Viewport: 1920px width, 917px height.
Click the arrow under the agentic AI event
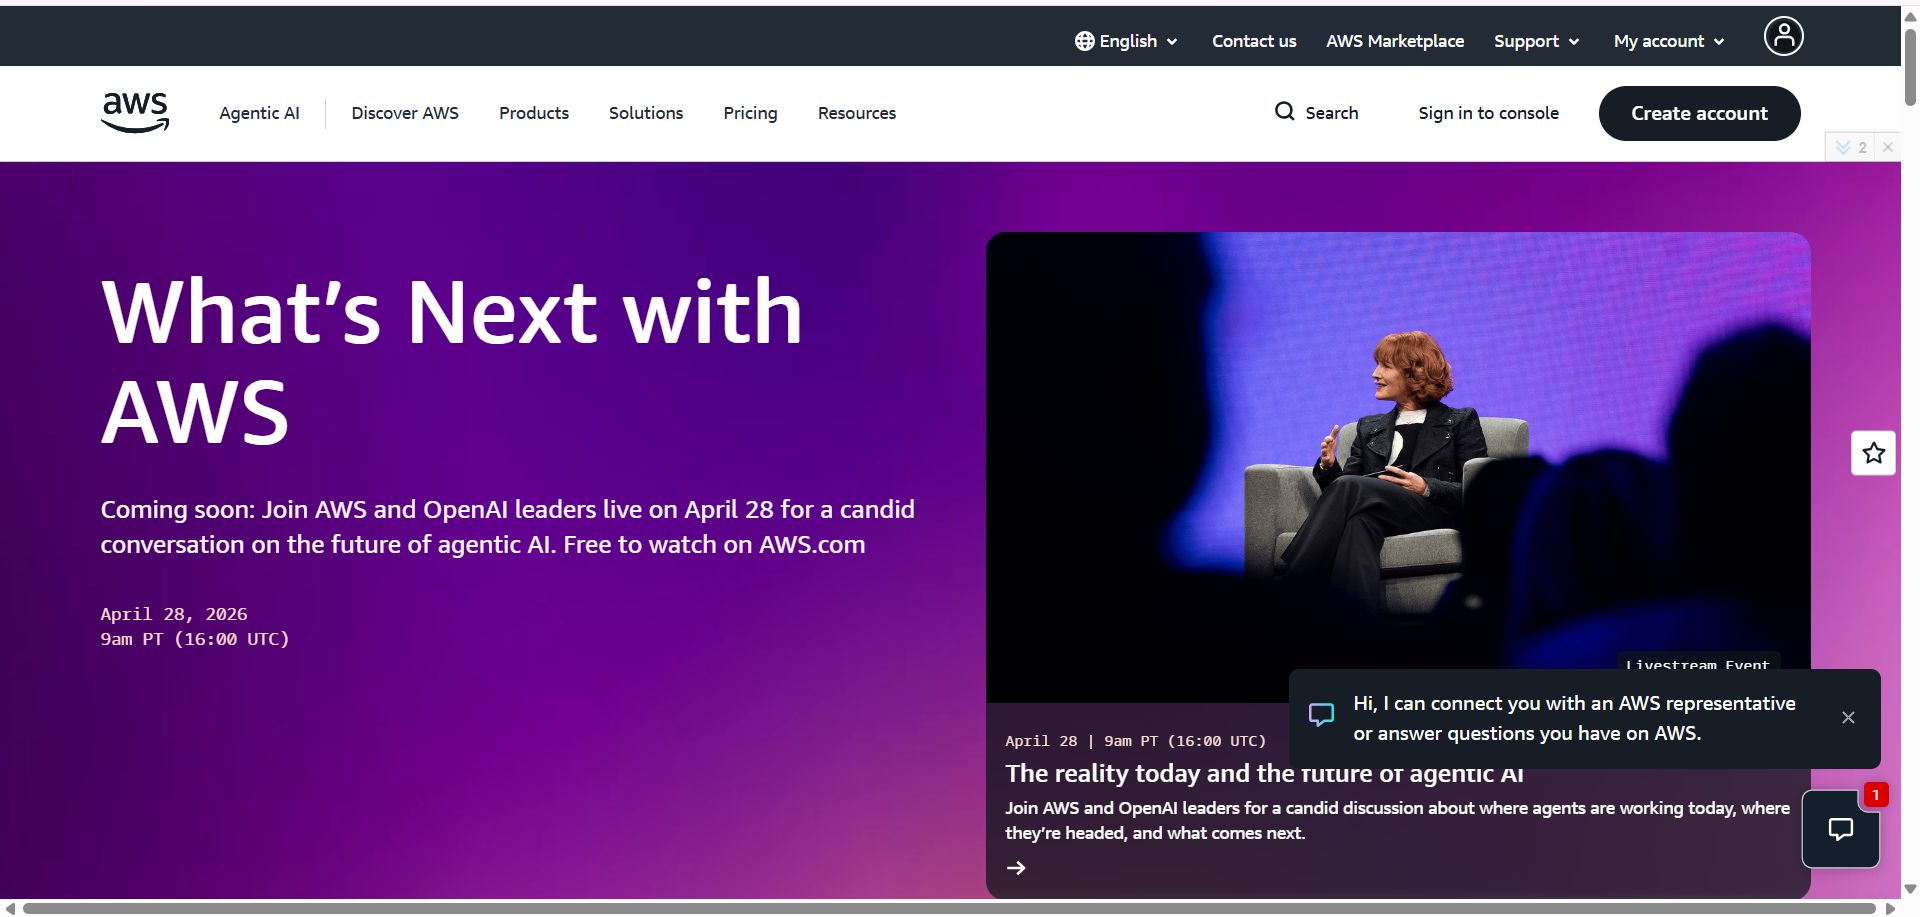click(x=1016, y=868)
